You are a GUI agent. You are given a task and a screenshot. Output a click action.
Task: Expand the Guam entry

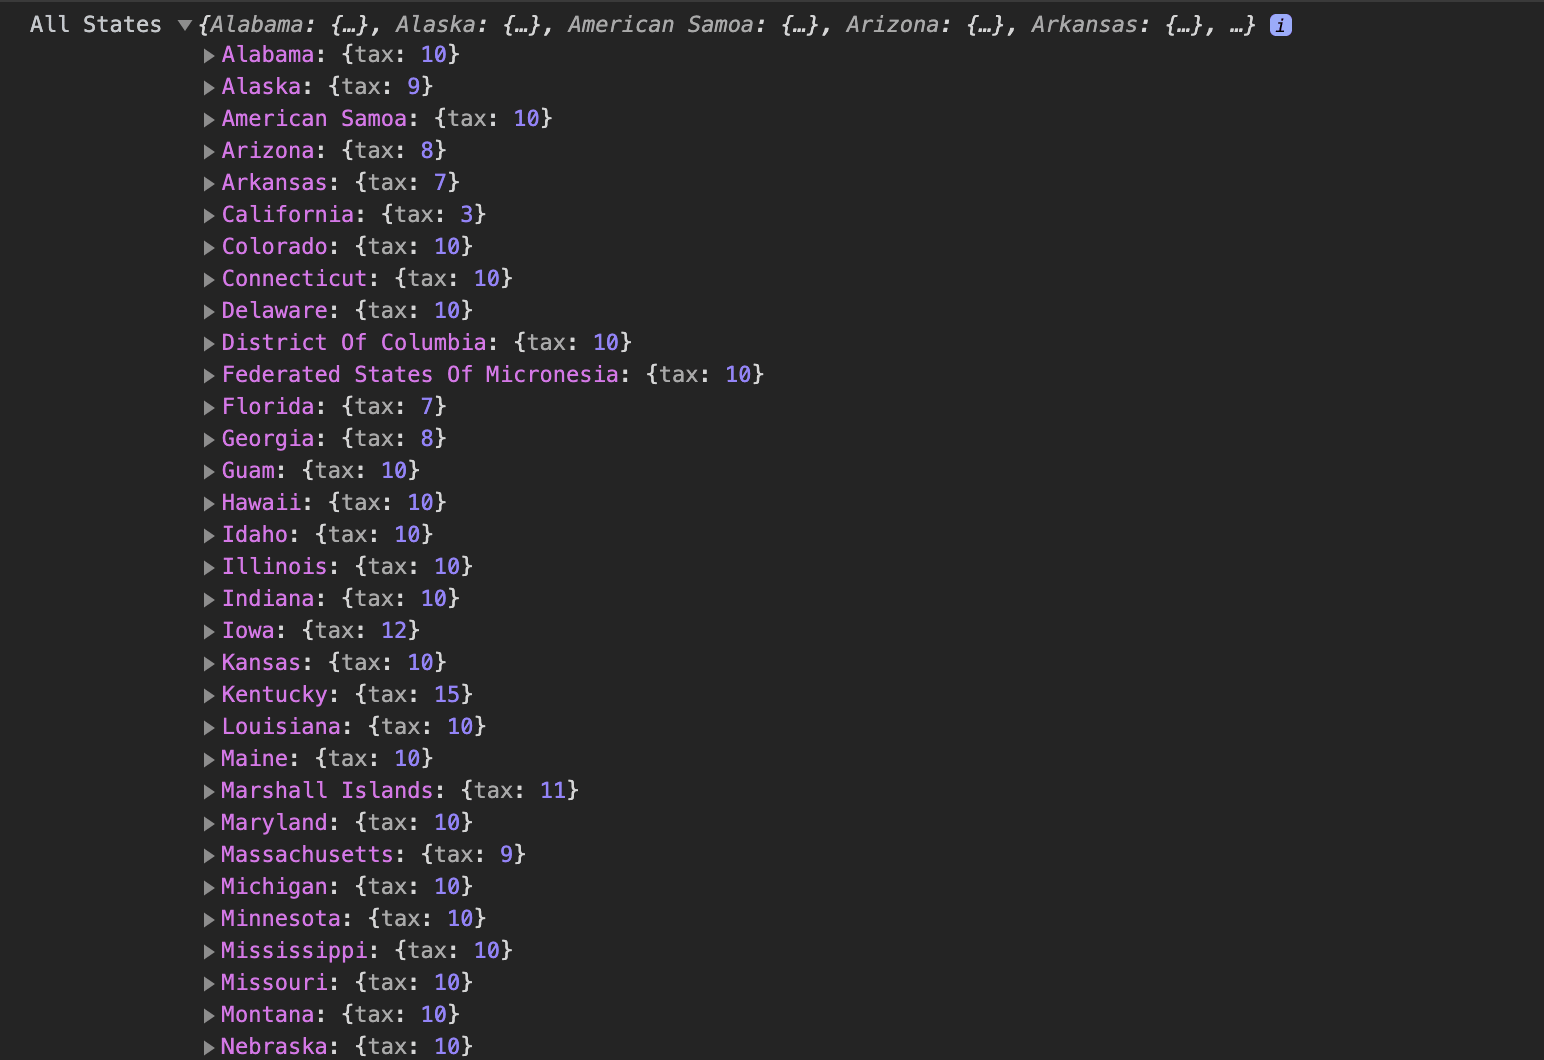[x=209, y=472]
